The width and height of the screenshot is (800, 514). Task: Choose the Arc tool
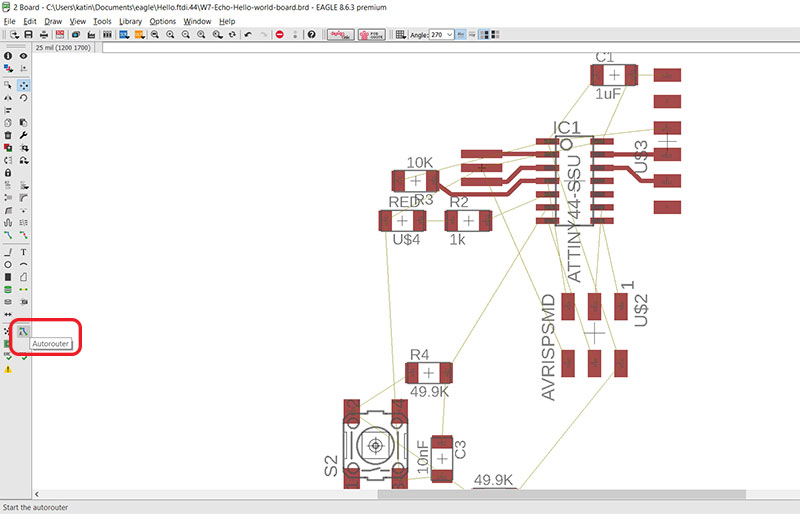pyautogui.click(x=23, y=264)
